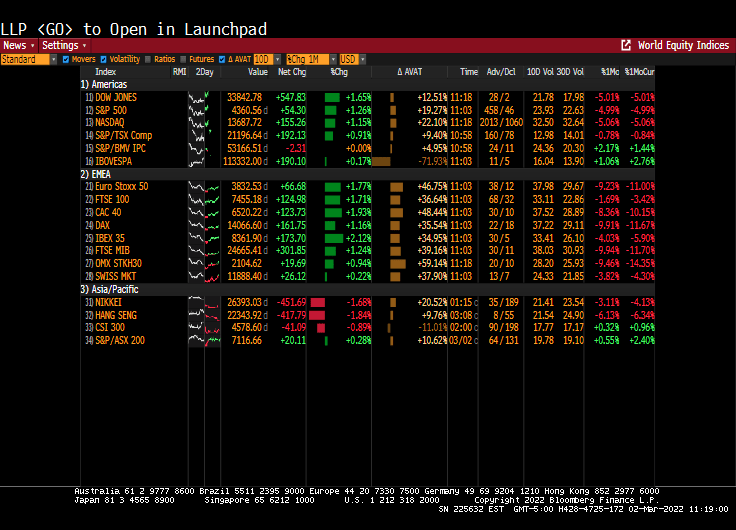Viewport: 736px width, 530px height.
Task: Select the FTSE 100 index row
Action: click(112, 199)
